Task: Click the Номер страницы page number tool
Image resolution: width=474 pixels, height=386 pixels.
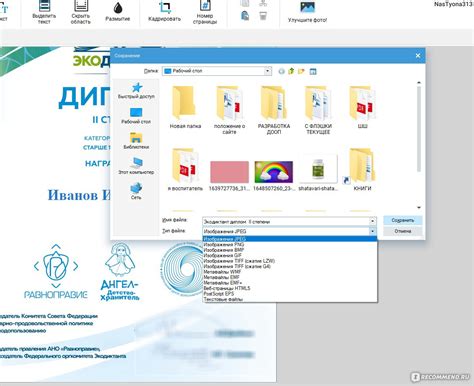Action: pyautogui.click(x=205, y=12)
